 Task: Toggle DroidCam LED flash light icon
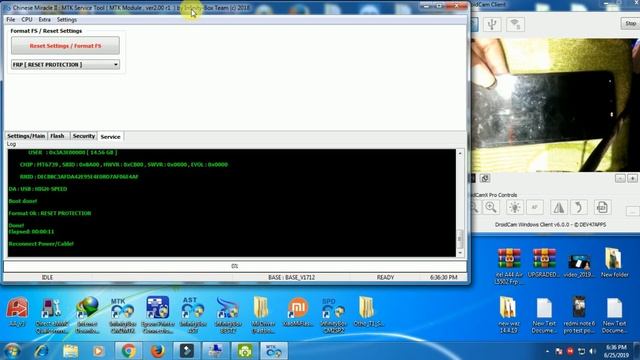point(515,207)
